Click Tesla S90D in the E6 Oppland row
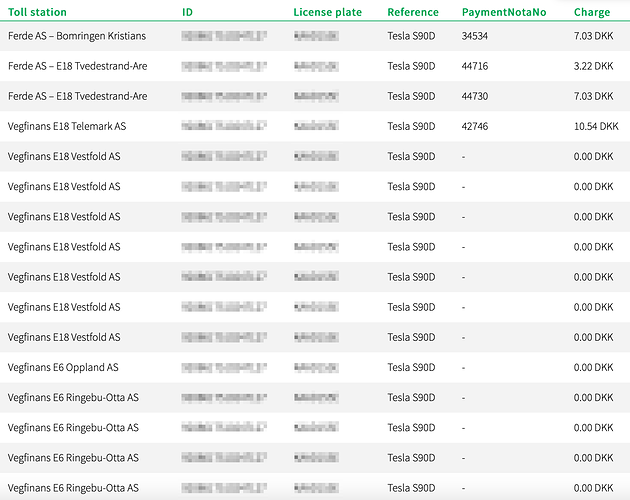Viewport: 630px width, 500px height. 411,367
